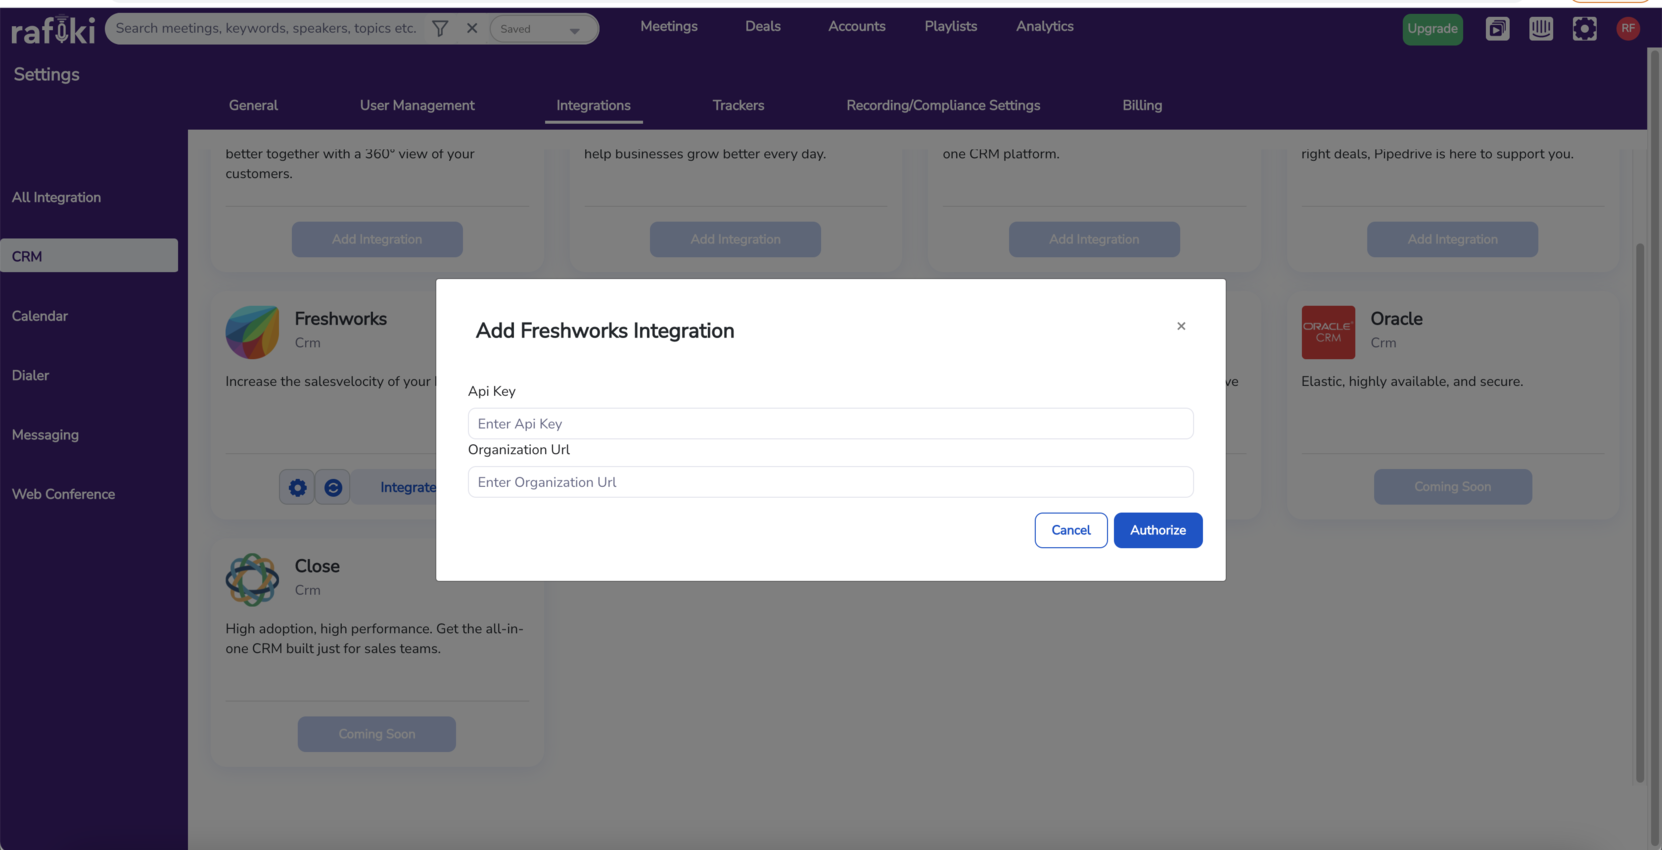Click Add Integration under the 360° view card
Screen dimensions: 1662x850
tap(377, 239)
